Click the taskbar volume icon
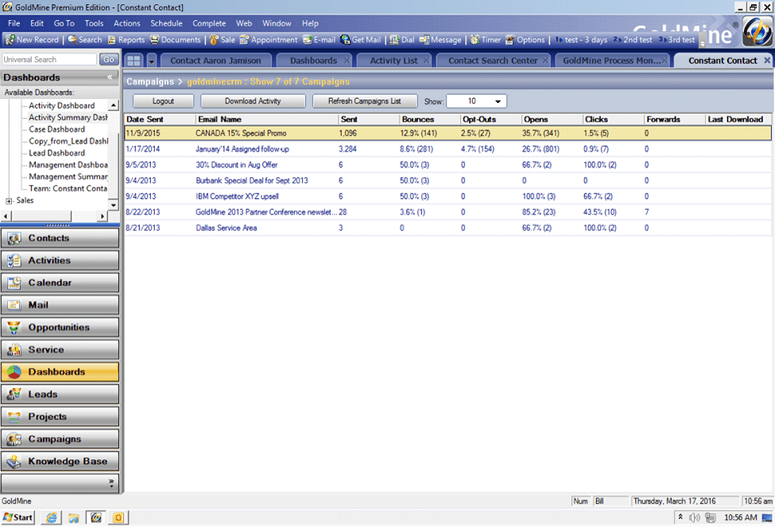This screenshot has height=527, width=775. pyautogui.click(x=694, y=518)
